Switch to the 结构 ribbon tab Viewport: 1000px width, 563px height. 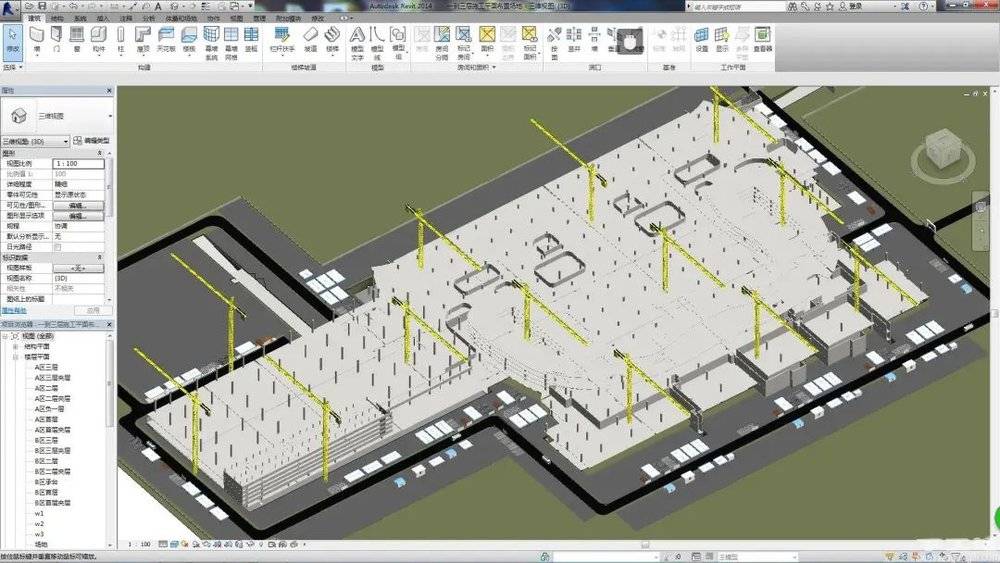coord(57,18)
